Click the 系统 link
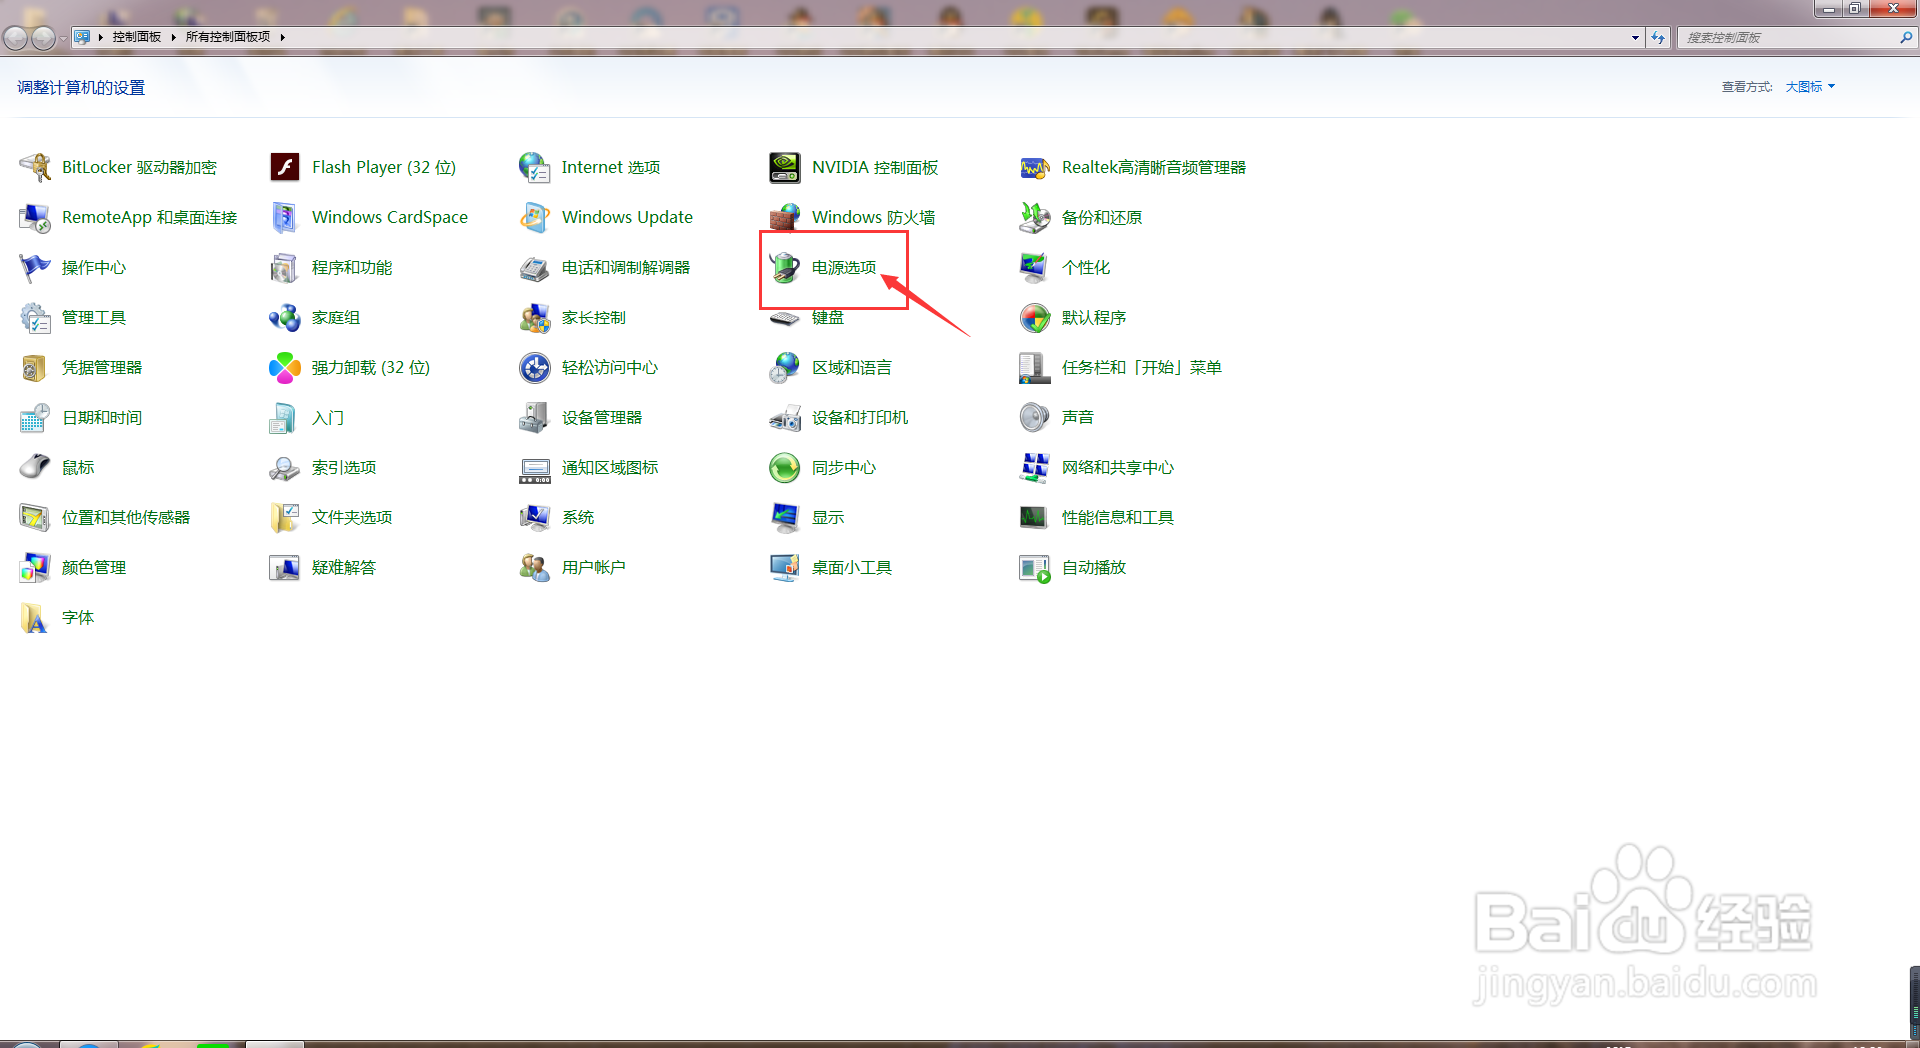This screenshot has width=1920, height=1048. [578, 517]
